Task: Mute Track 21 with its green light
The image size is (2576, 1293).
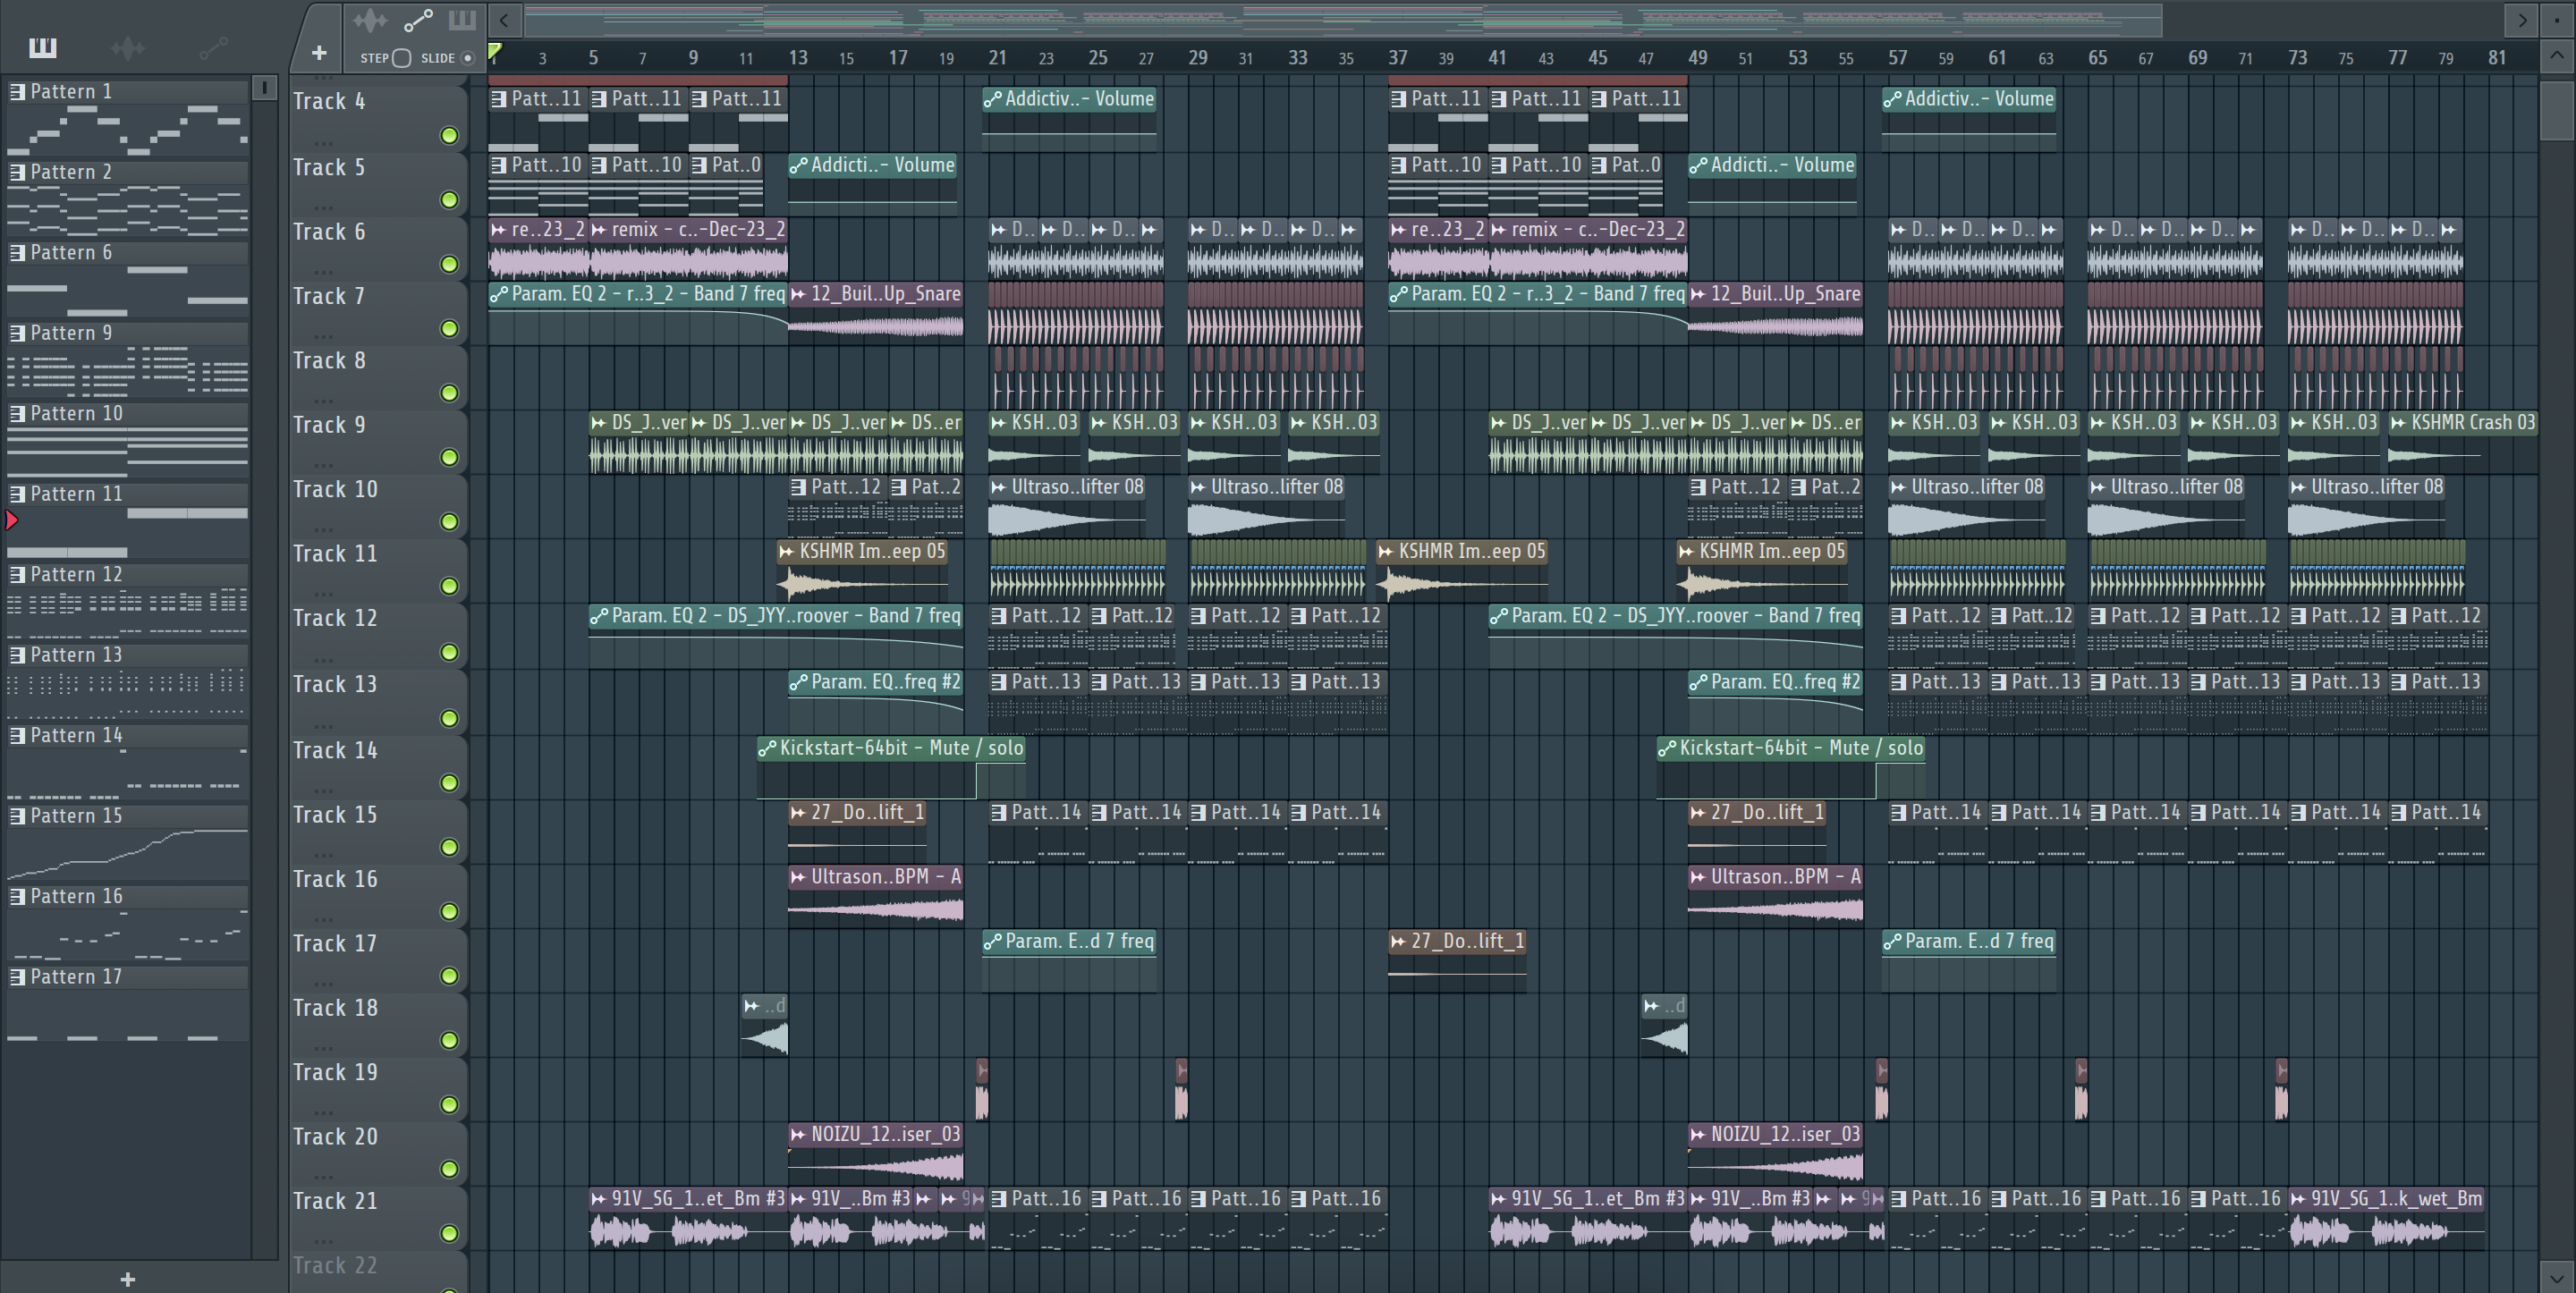Action: [x=449, y=1233]
